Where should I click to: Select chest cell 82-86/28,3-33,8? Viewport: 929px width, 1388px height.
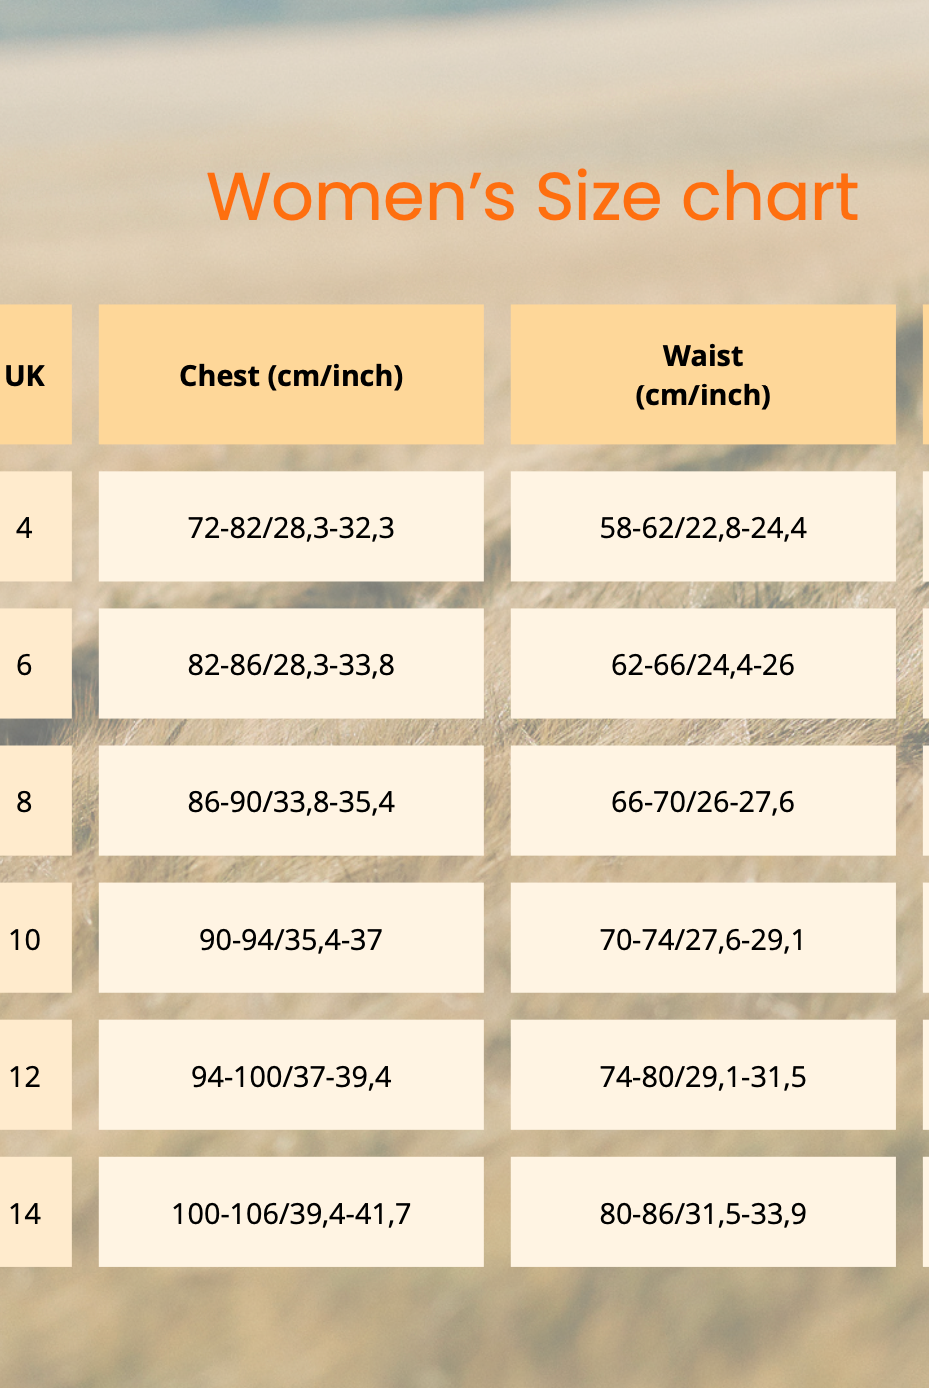291,664
